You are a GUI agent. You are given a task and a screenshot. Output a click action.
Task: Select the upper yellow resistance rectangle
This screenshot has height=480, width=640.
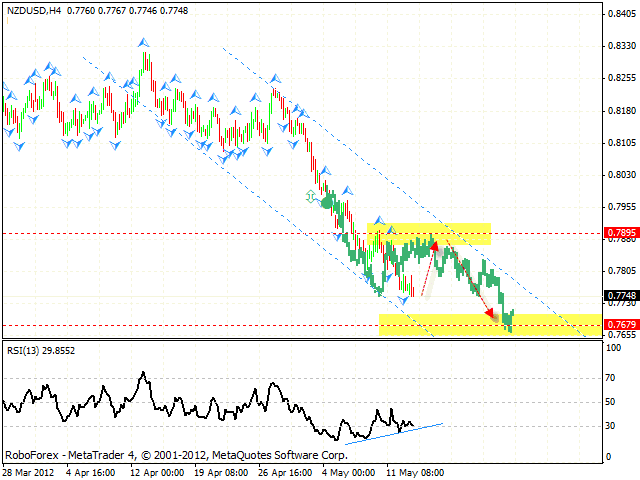[429, 234]
